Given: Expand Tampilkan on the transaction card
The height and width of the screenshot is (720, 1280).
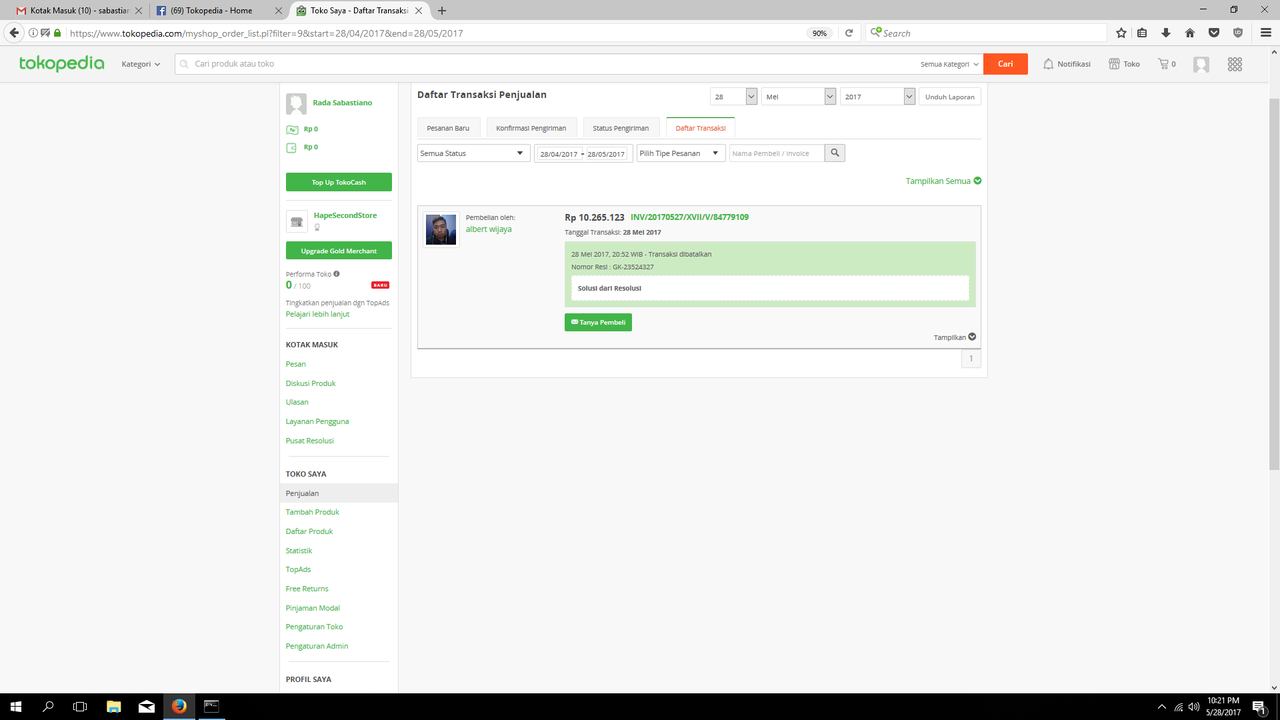Looking at the screenshot, I should click(x=955, y=337).
